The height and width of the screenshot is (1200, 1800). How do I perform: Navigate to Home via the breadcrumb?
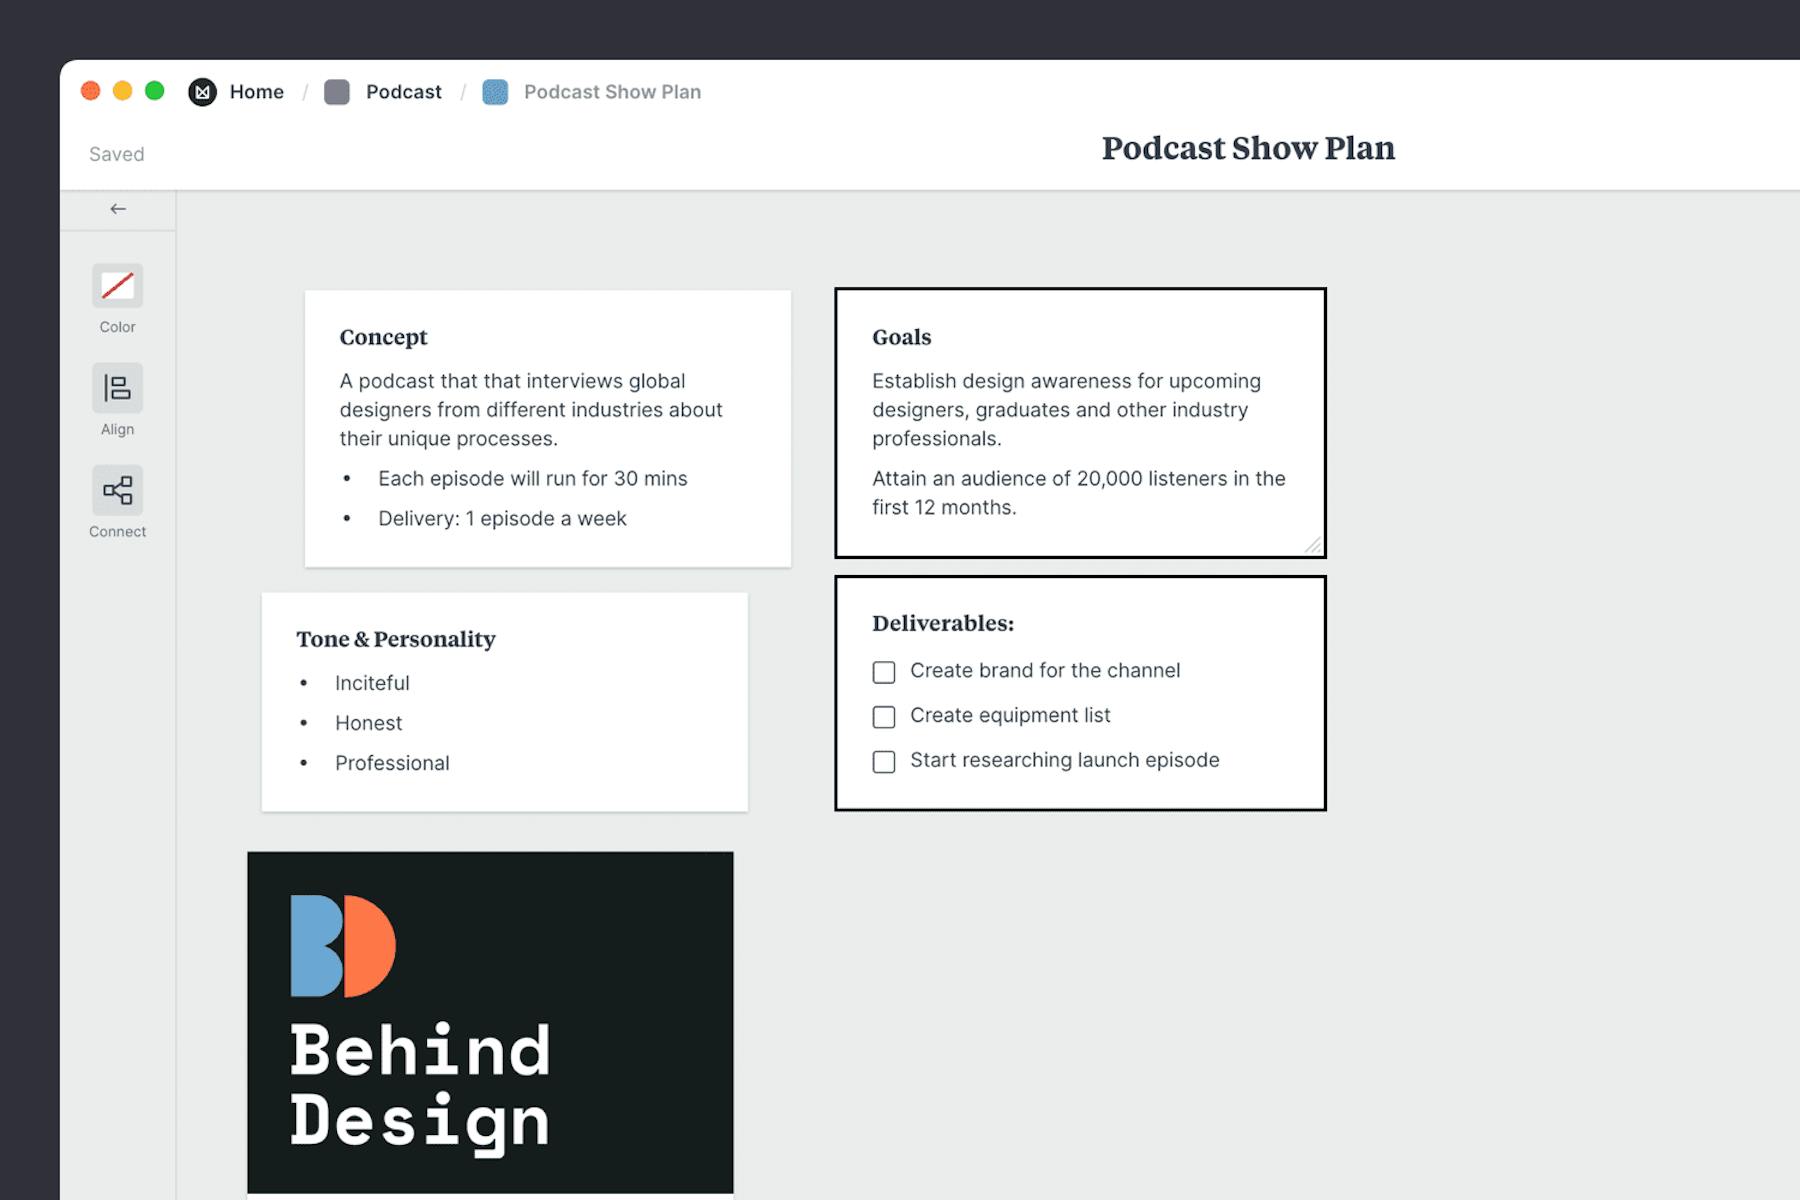tap(256, 91)
